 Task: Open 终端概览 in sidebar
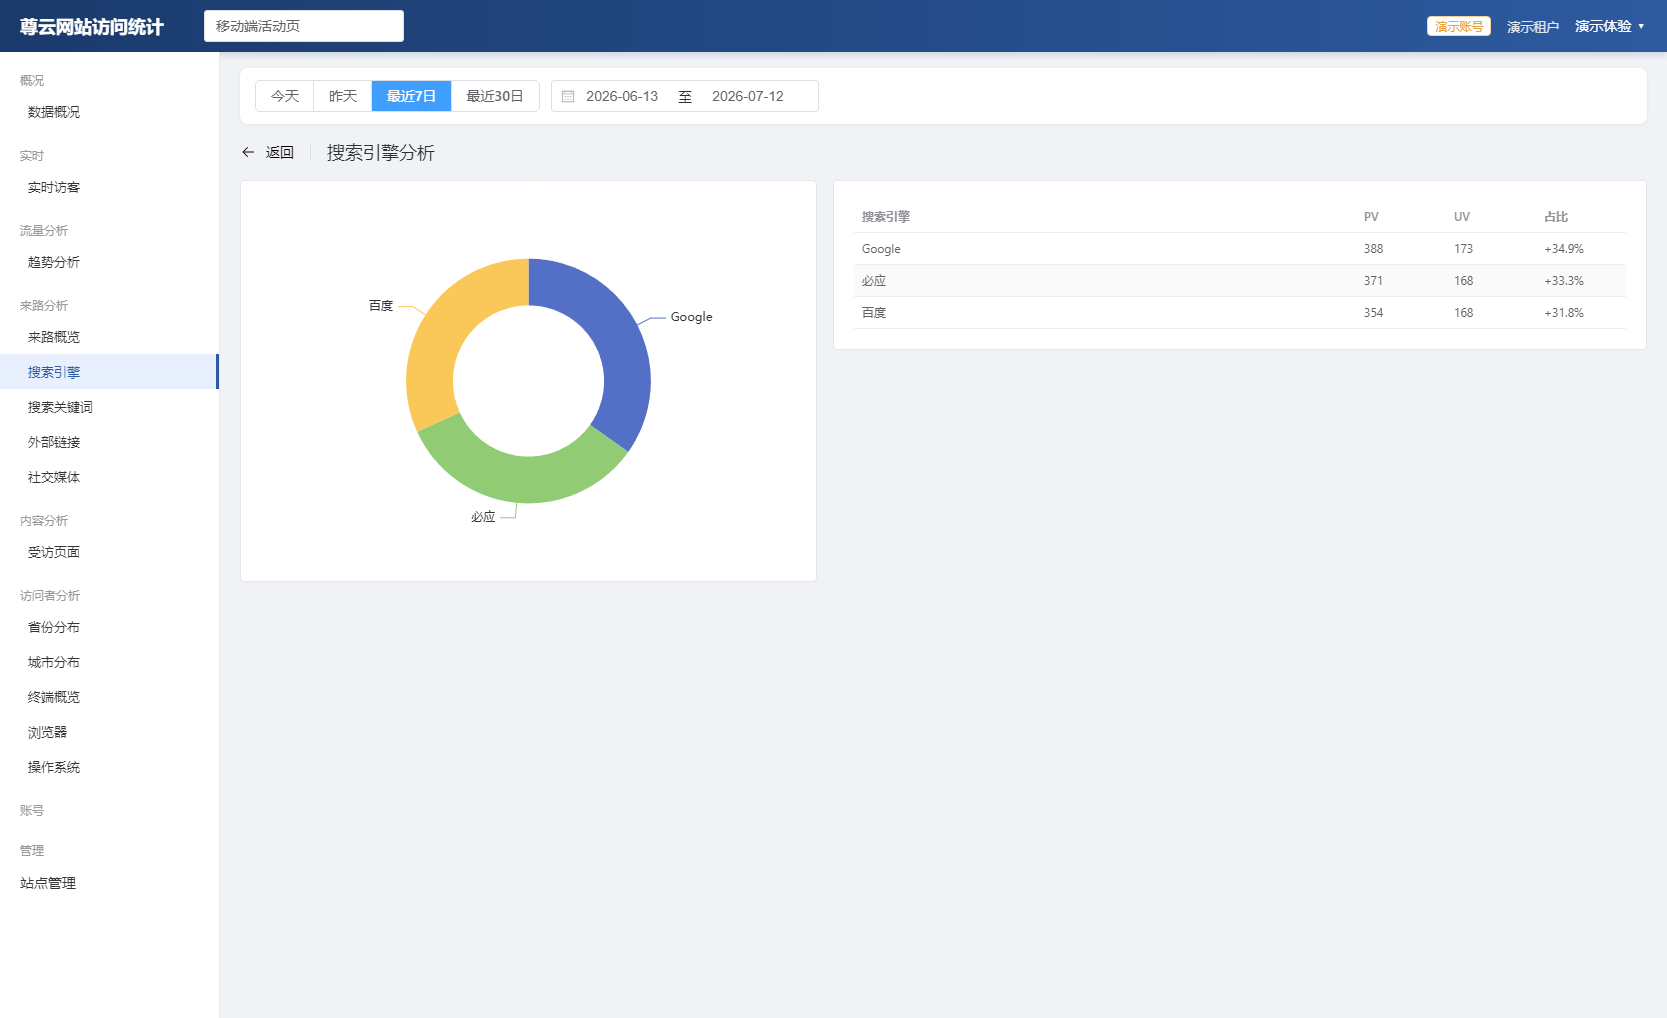click(109, 697)
